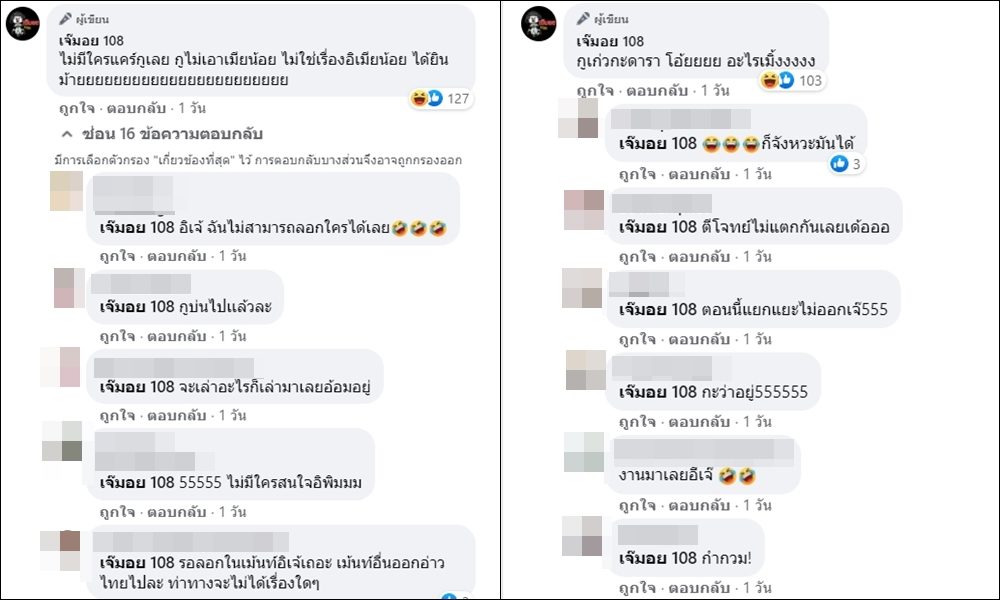Click the like reaction showing 3
Image resolution: width=1000 pixels, height=600 pixels.
pyautogui.click(x=846, y=164)
